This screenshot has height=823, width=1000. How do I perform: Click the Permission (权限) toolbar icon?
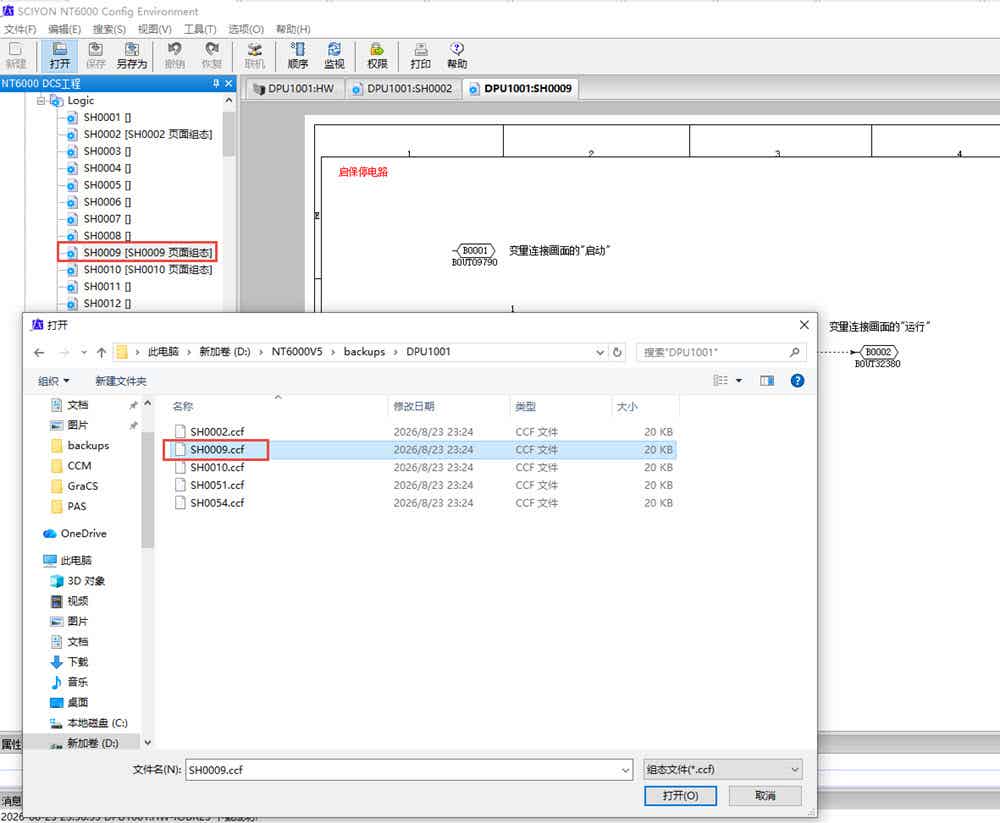pyautogui.click(x=377, y=55)
